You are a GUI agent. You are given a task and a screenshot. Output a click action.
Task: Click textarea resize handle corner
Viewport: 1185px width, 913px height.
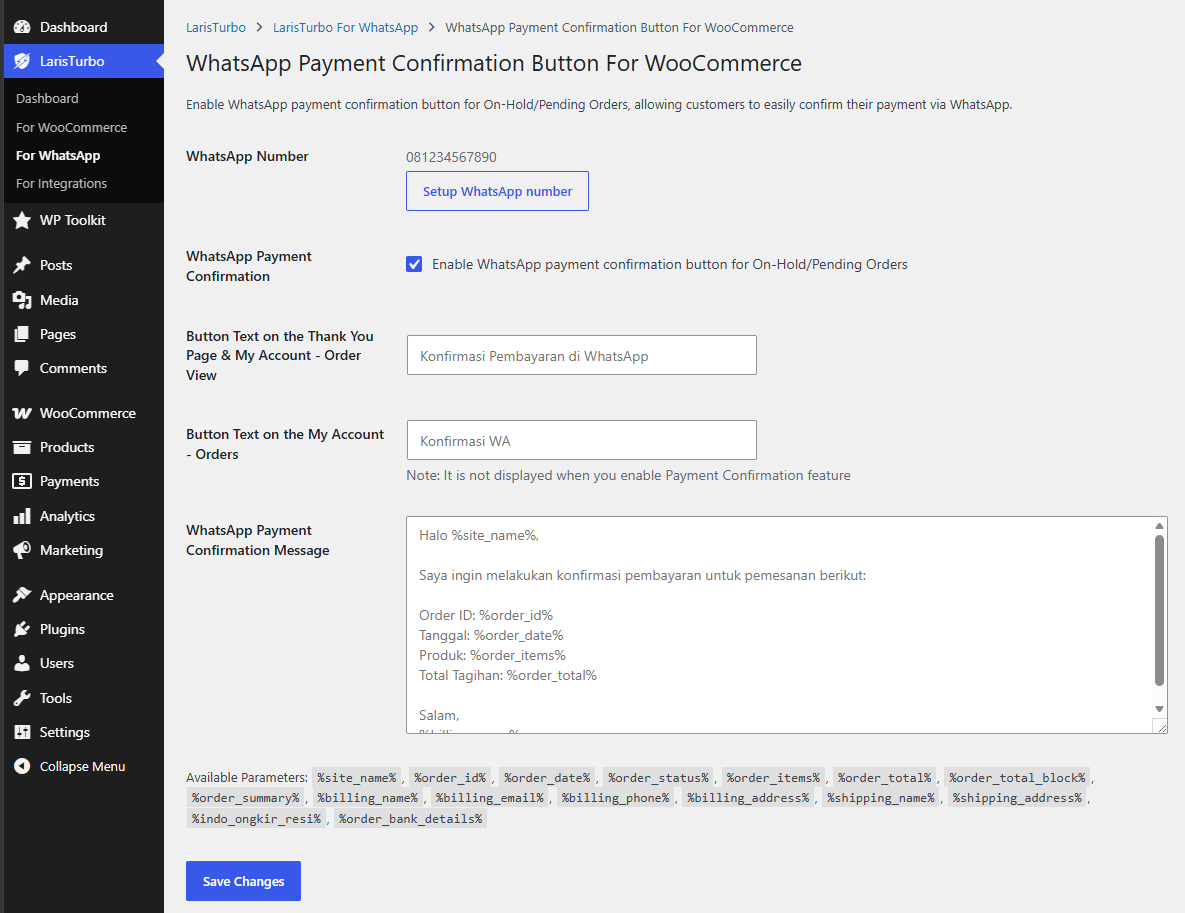pos(1160,726)
